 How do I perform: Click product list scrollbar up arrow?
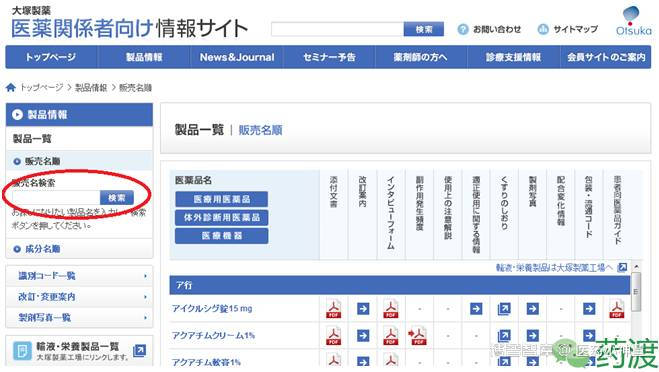point(636,266)
